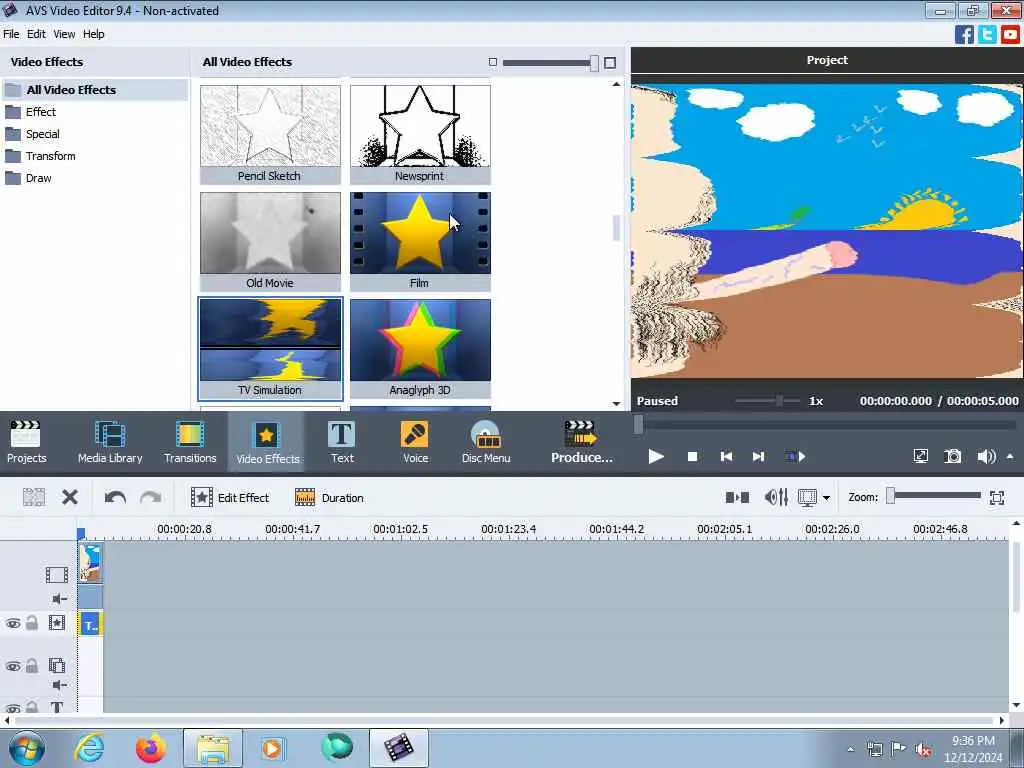Go to next scene
This screenshot has height=768, width=1024.
(795, 456)
